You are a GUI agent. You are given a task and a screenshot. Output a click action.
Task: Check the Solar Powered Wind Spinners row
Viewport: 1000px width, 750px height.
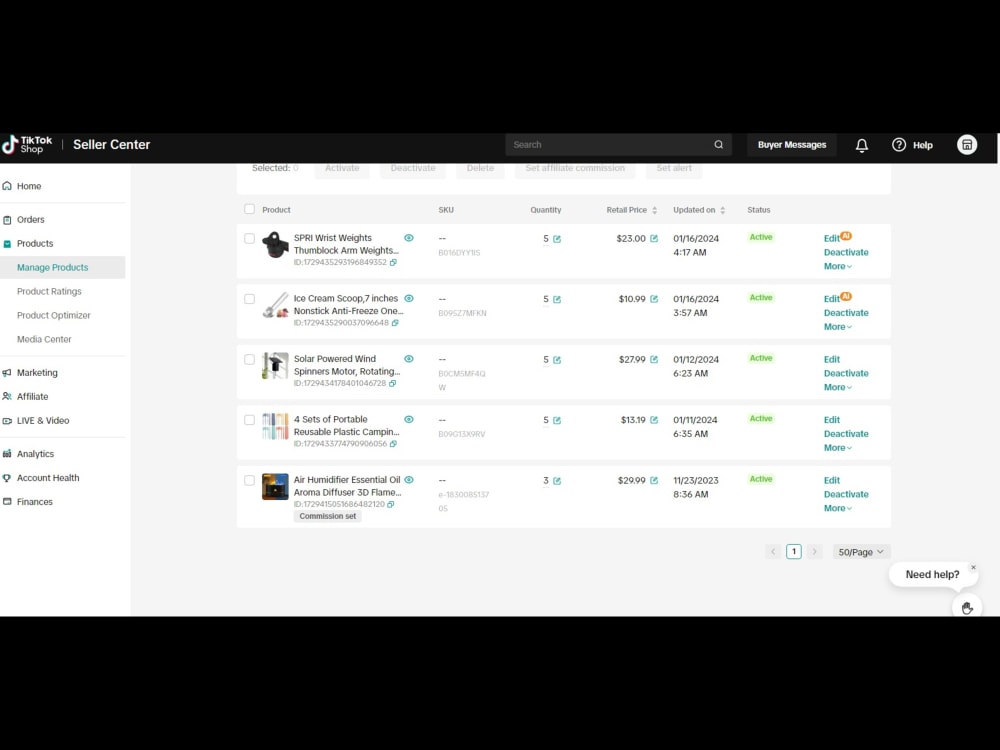point(249,360)
